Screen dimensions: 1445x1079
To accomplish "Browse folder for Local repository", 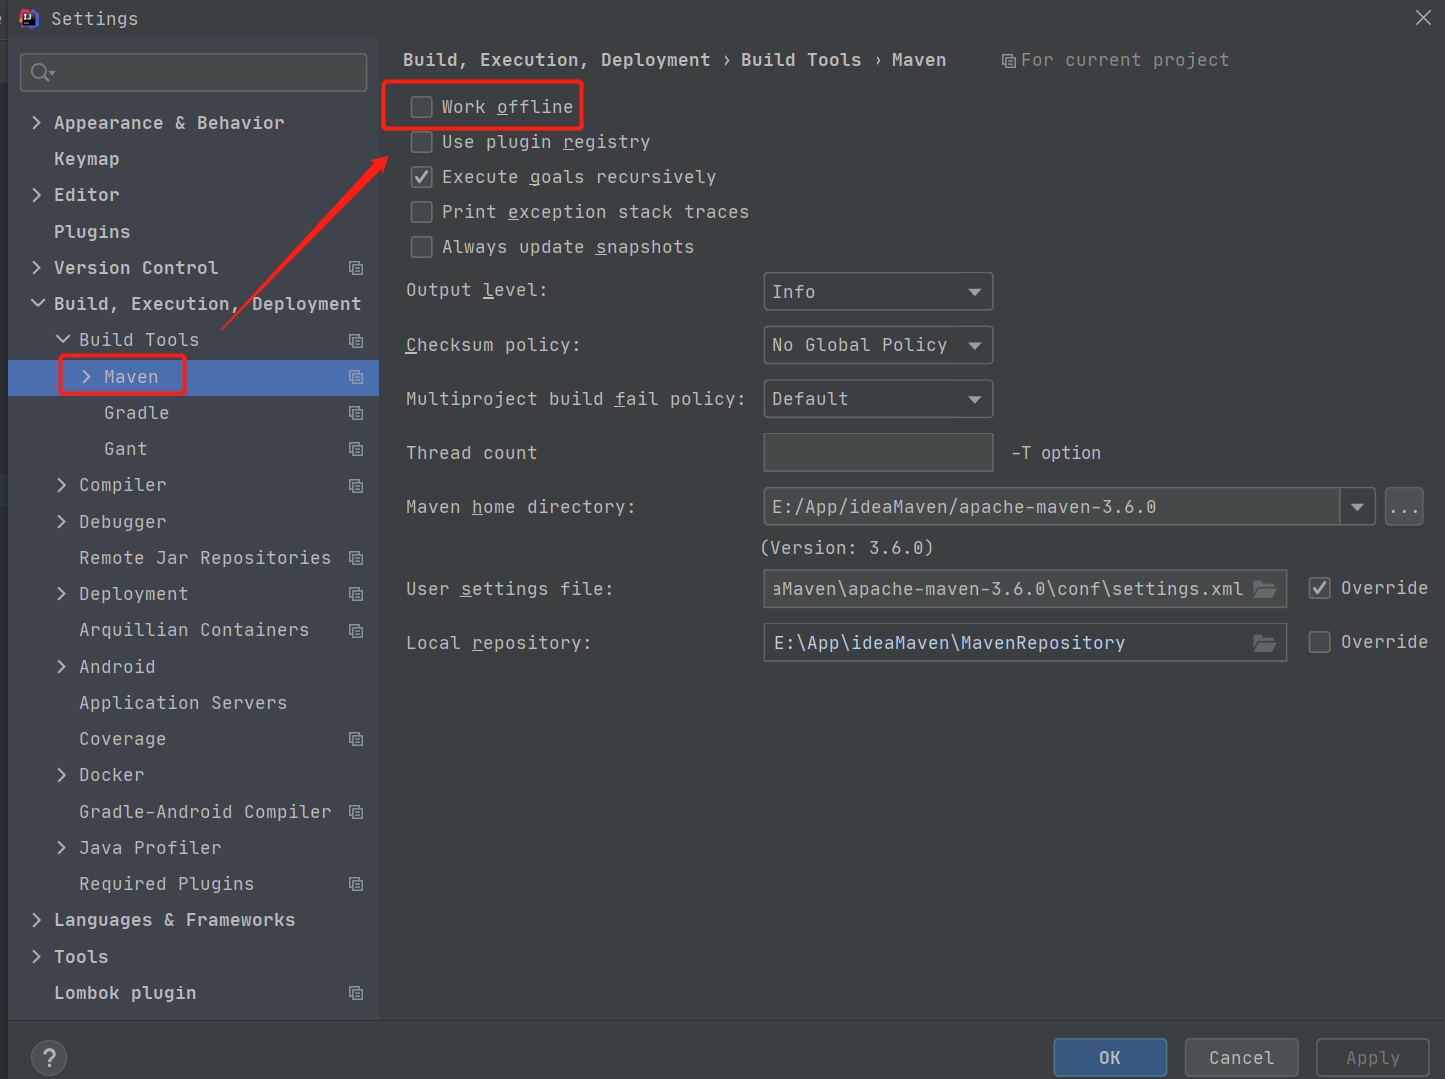I will pyautogui.click(x=1265, y=643).
